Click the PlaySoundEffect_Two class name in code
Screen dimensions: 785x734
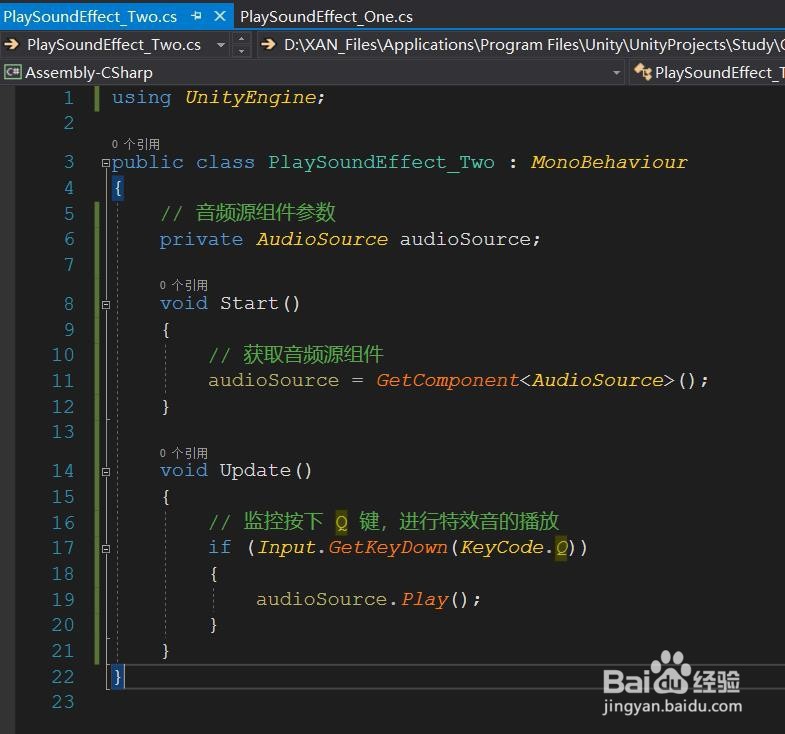[x=381, y=163]
